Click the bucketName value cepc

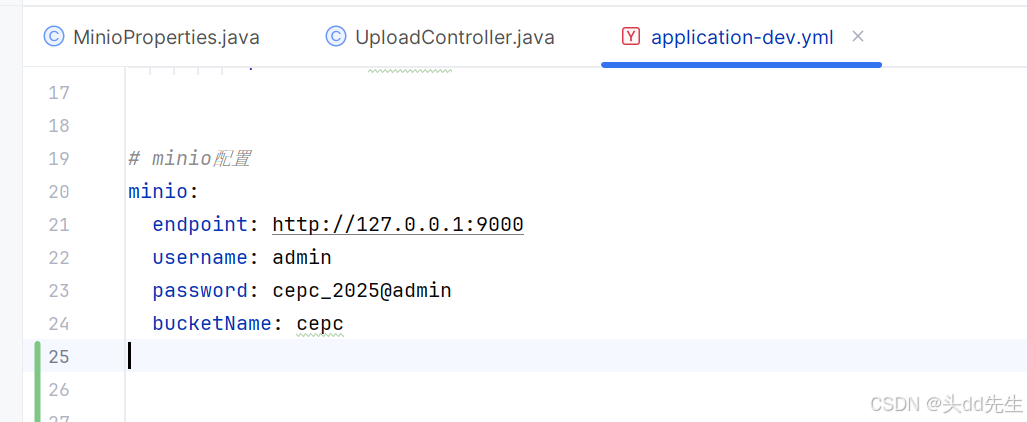320,324
